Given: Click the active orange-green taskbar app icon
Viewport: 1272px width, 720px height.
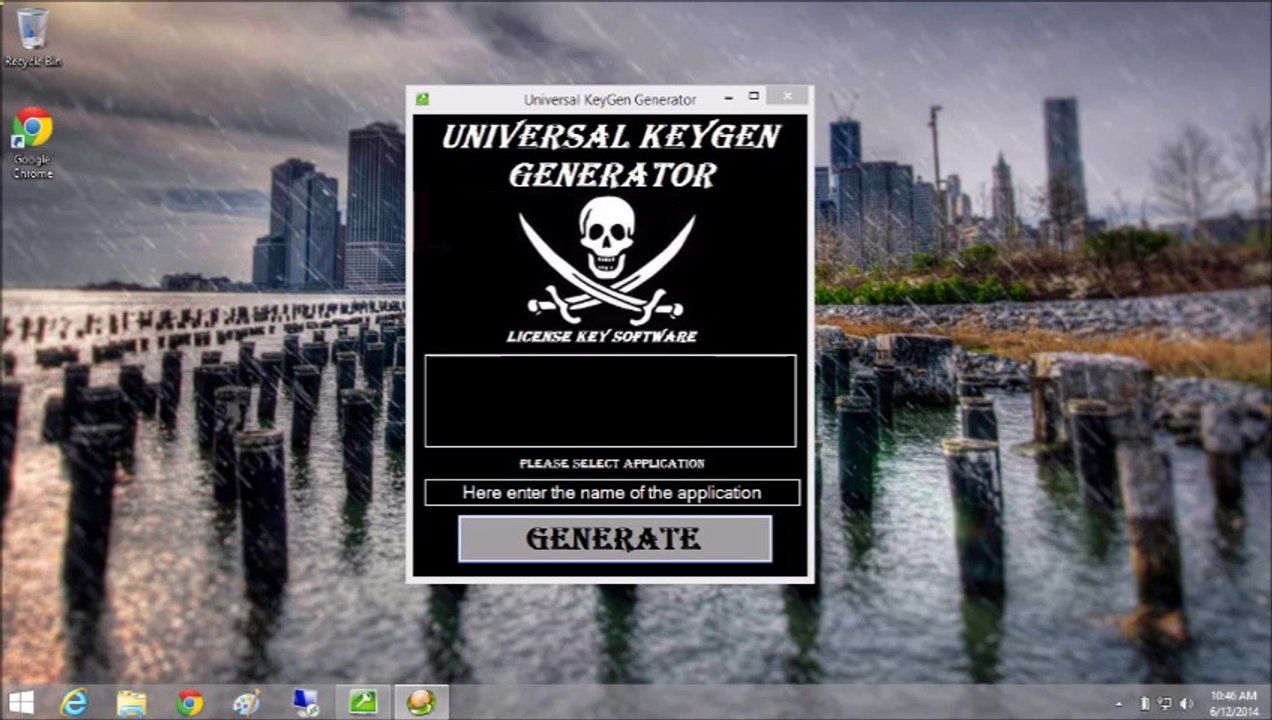Looking at the screenshot, I should 421,703.
